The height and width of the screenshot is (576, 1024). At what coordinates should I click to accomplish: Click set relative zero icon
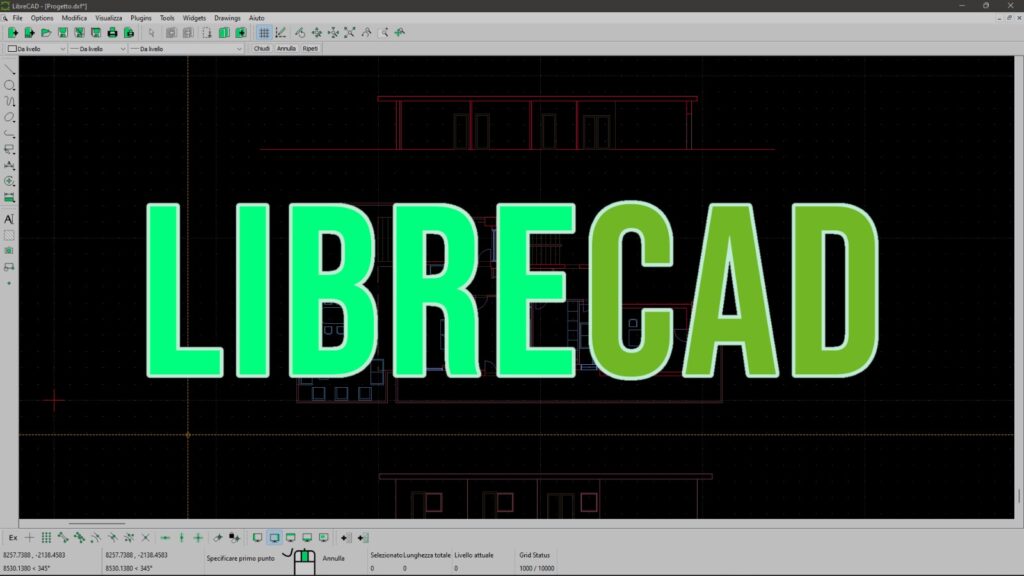218,537
